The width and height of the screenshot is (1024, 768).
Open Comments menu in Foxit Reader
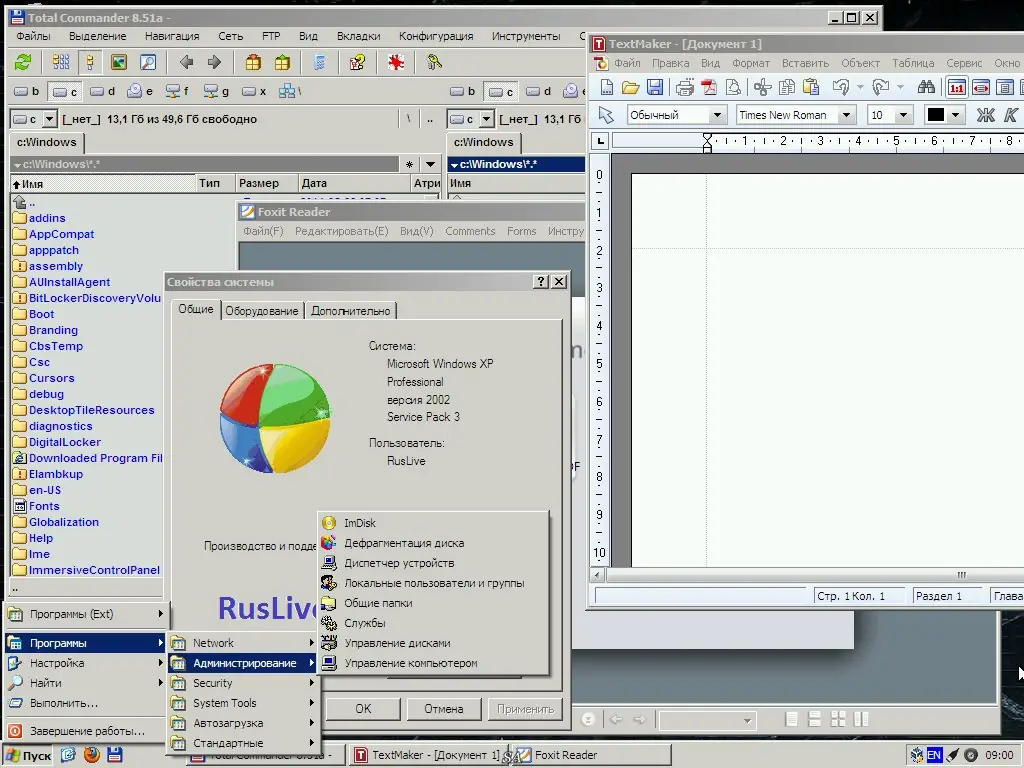(x=470, y=231)
